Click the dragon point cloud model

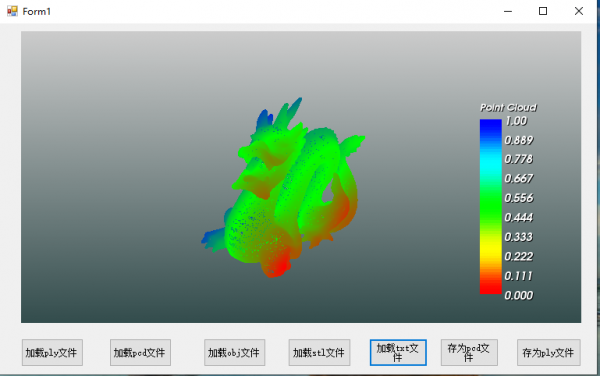point(283,187)
